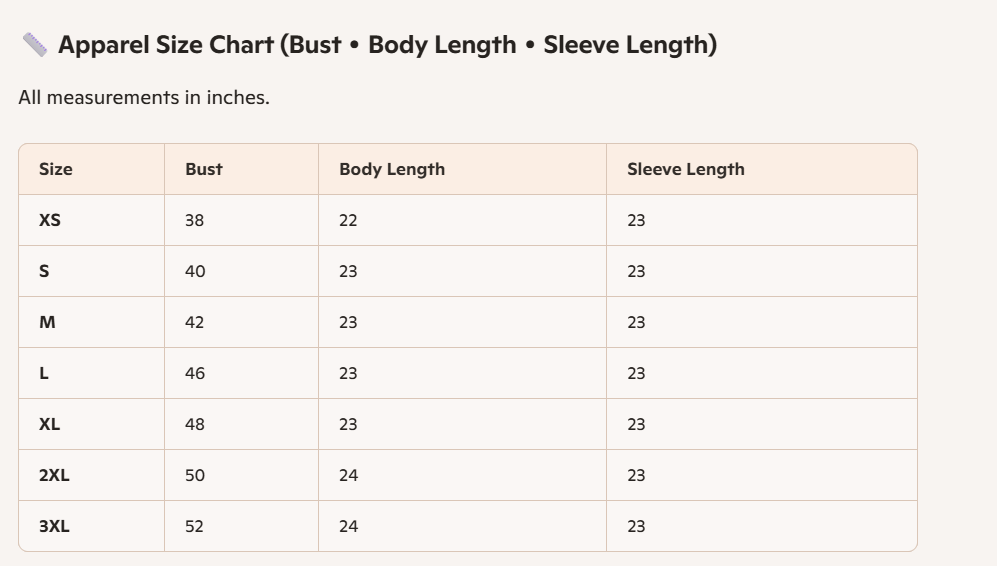
Task: Select the bust value 46 for L
Action: point(195,373)
